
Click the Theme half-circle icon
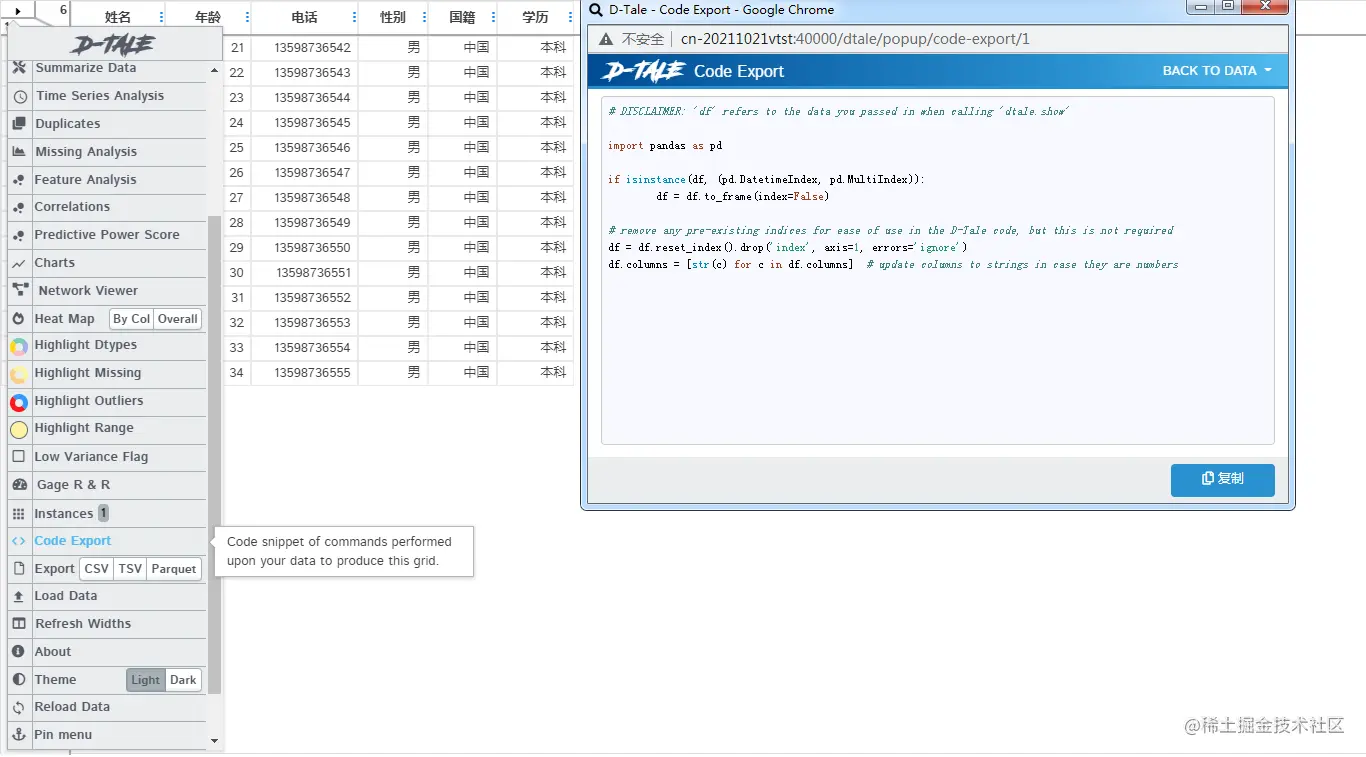coord(18,680)
